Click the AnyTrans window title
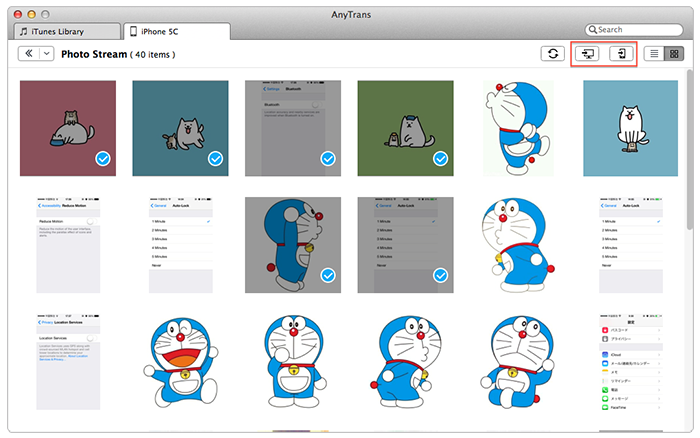 tap(351, 14)
